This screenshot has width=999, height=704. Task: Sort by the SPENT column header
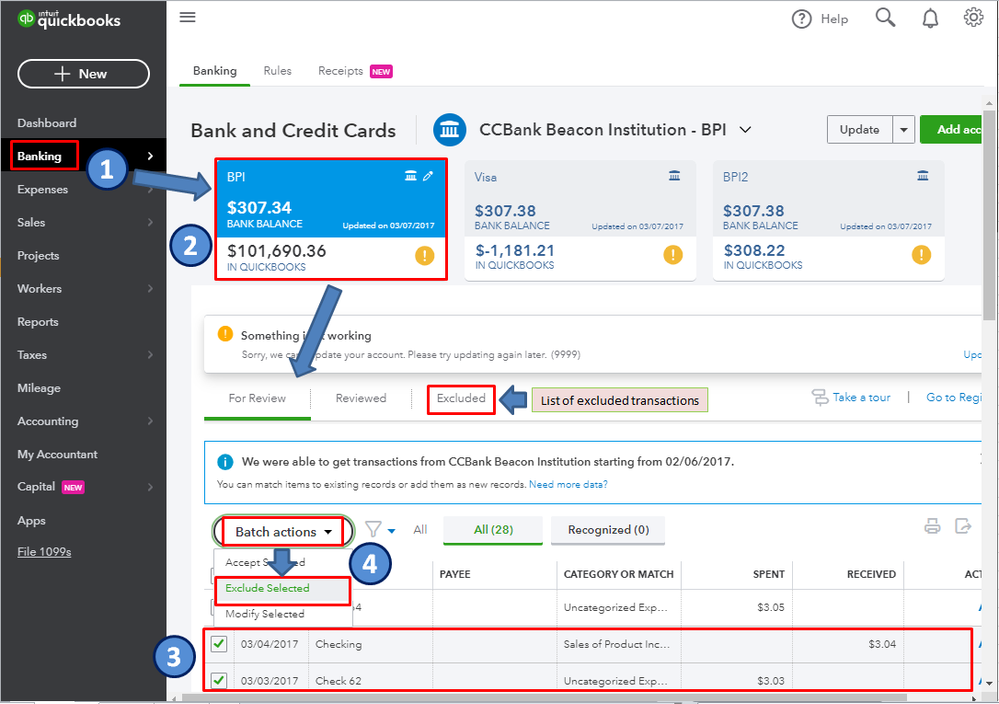pos(768,574)
